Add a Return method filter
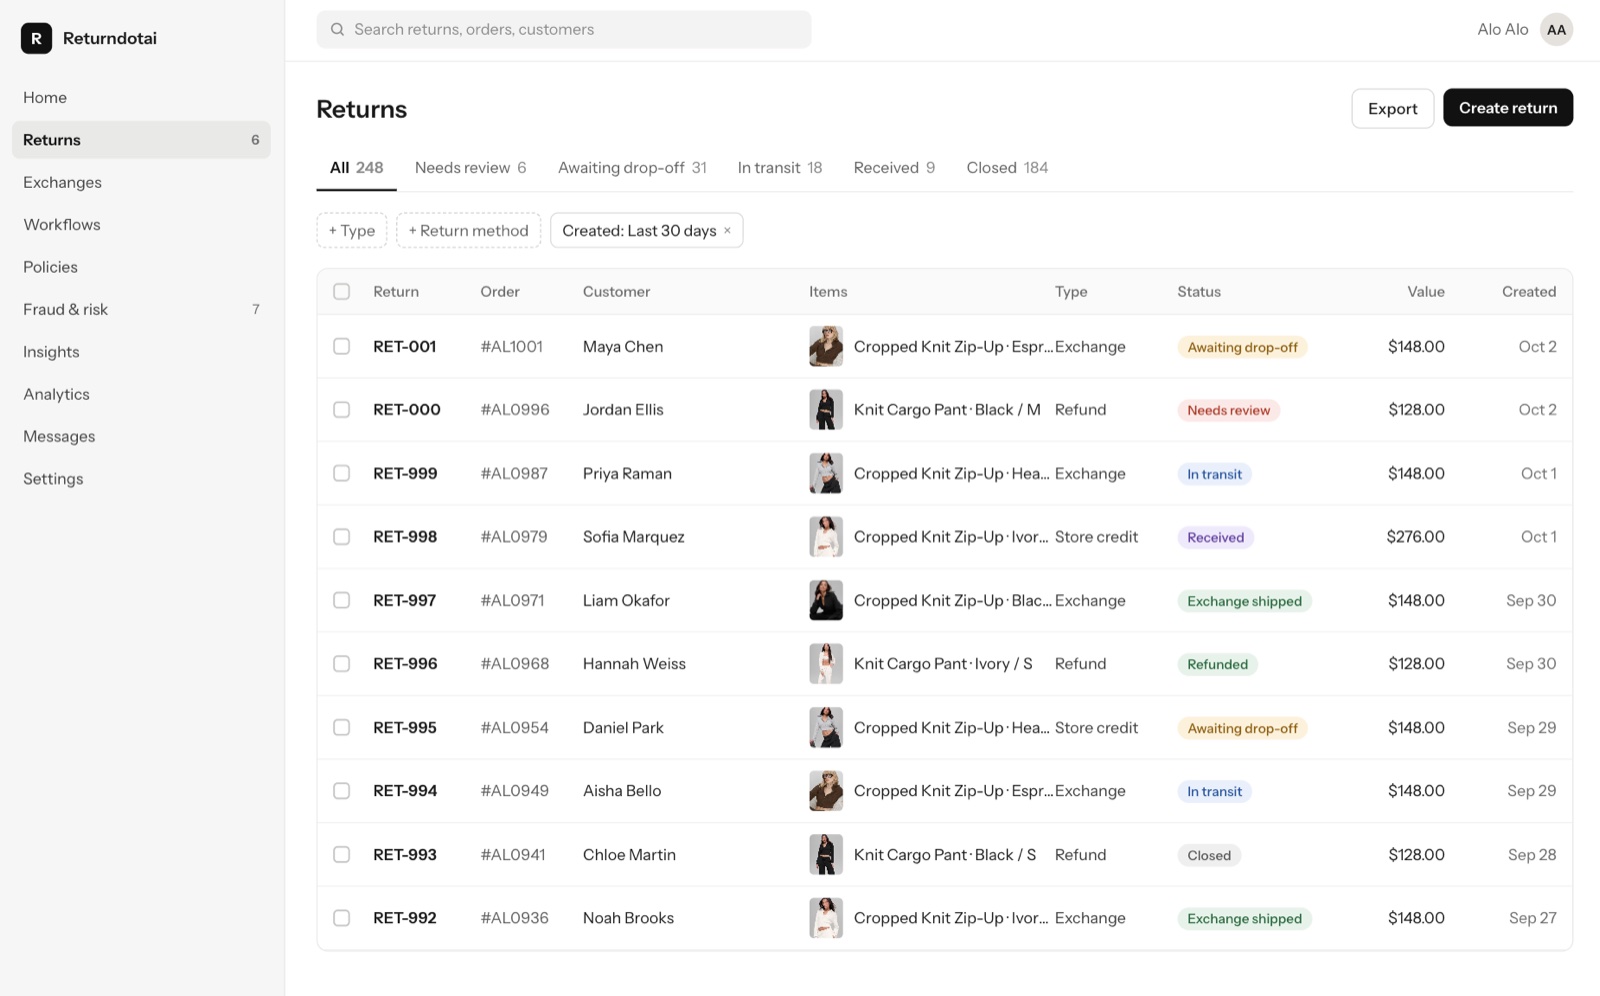Viewport: 1600px width, 996px height. 469,230
